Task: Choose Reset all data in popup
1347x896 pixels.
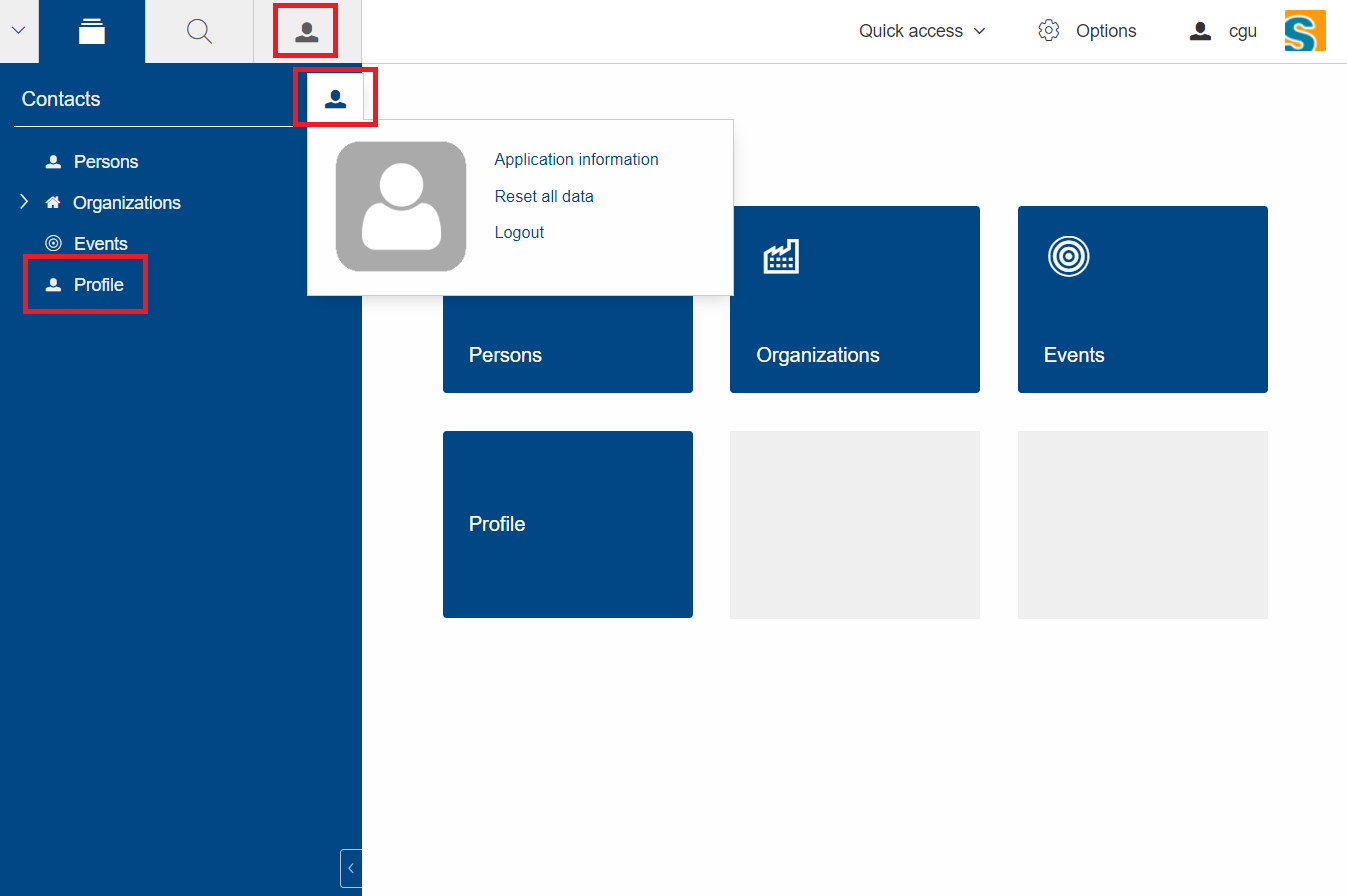Action: coord(544,196)
